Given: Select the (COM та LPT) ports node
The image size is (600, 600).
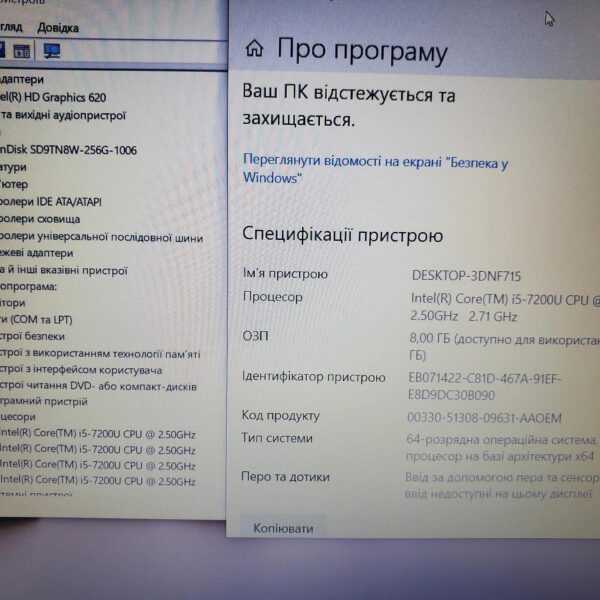Looking at the screenshot, I should pos(36,319).
